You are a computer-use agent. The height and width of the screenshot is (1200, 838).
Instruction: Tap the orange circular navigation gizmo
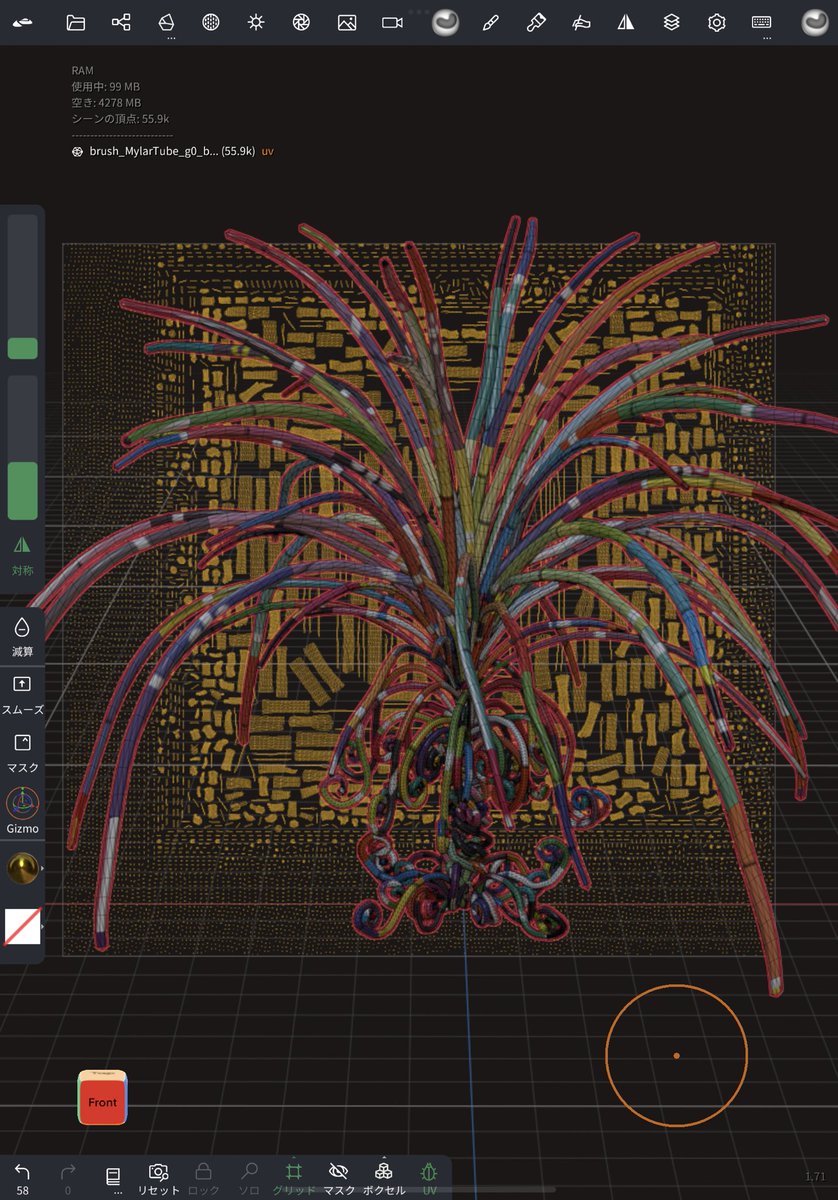[x=676, y=1055]
